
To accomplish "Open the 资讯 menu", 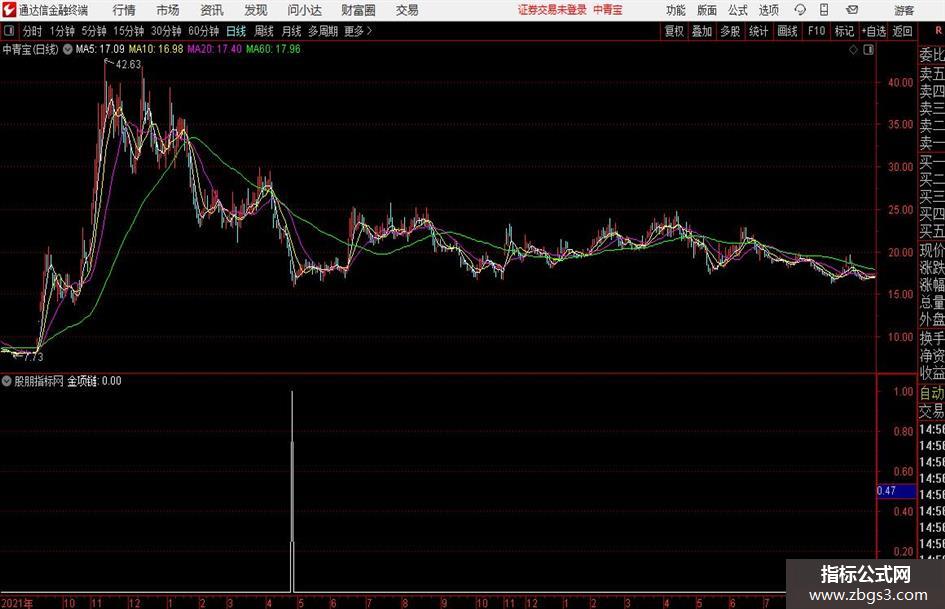I will 212,10.
